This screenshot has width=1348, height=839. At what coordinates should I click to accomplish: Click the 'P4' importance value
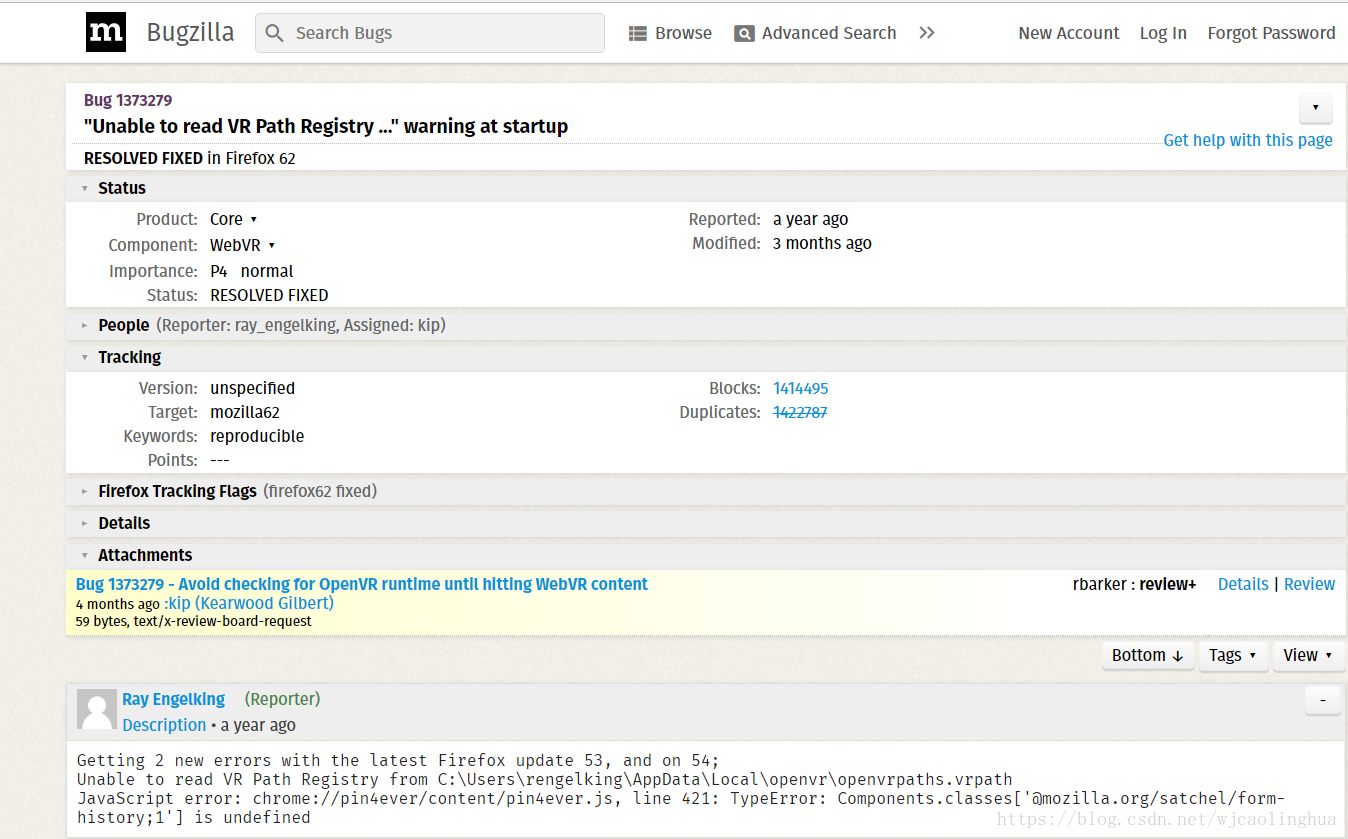pos(219,271)
